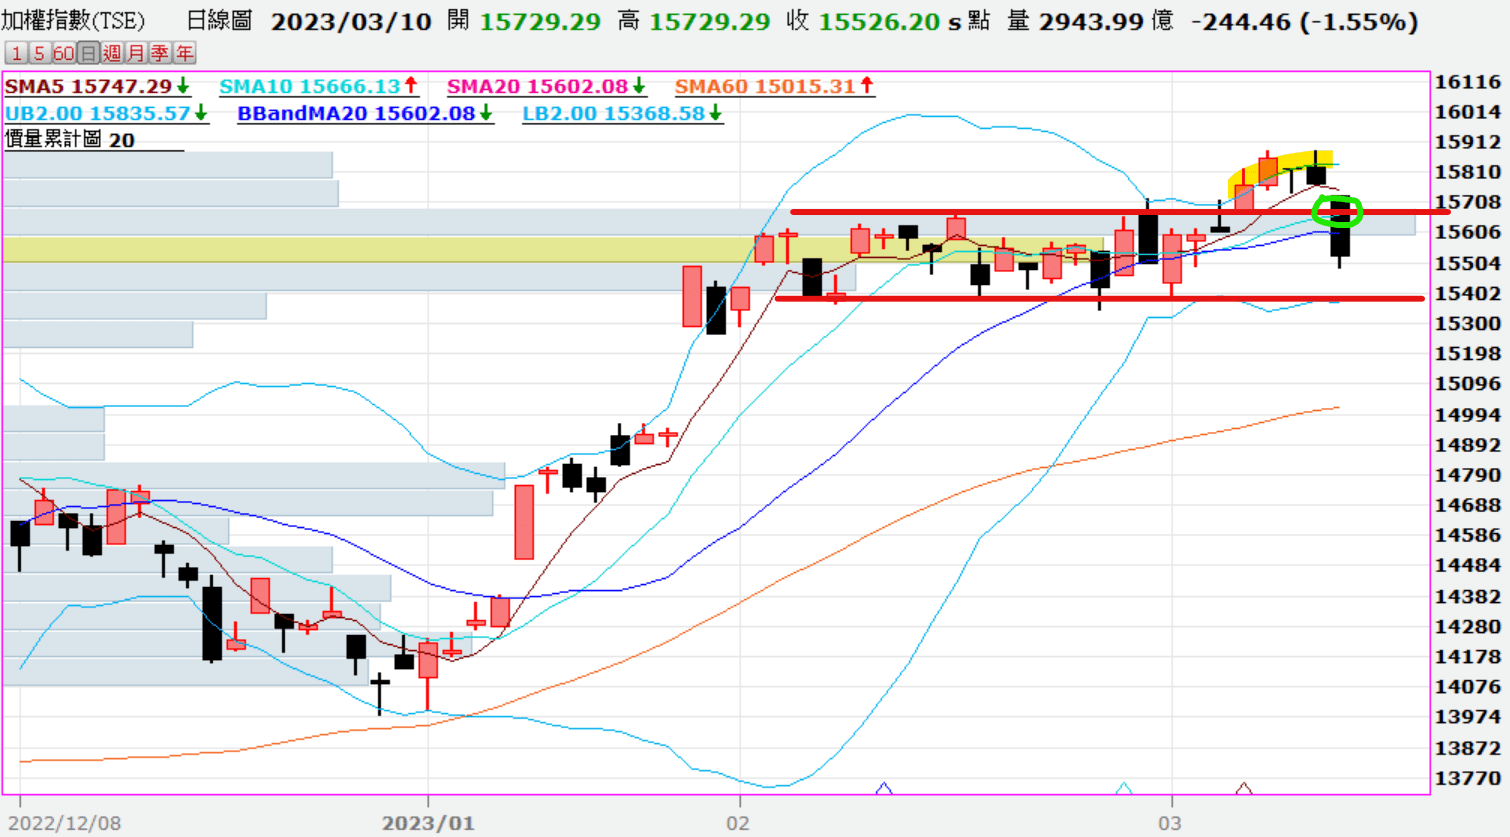Click the 價量累計圖 20 label

[70, 140]
